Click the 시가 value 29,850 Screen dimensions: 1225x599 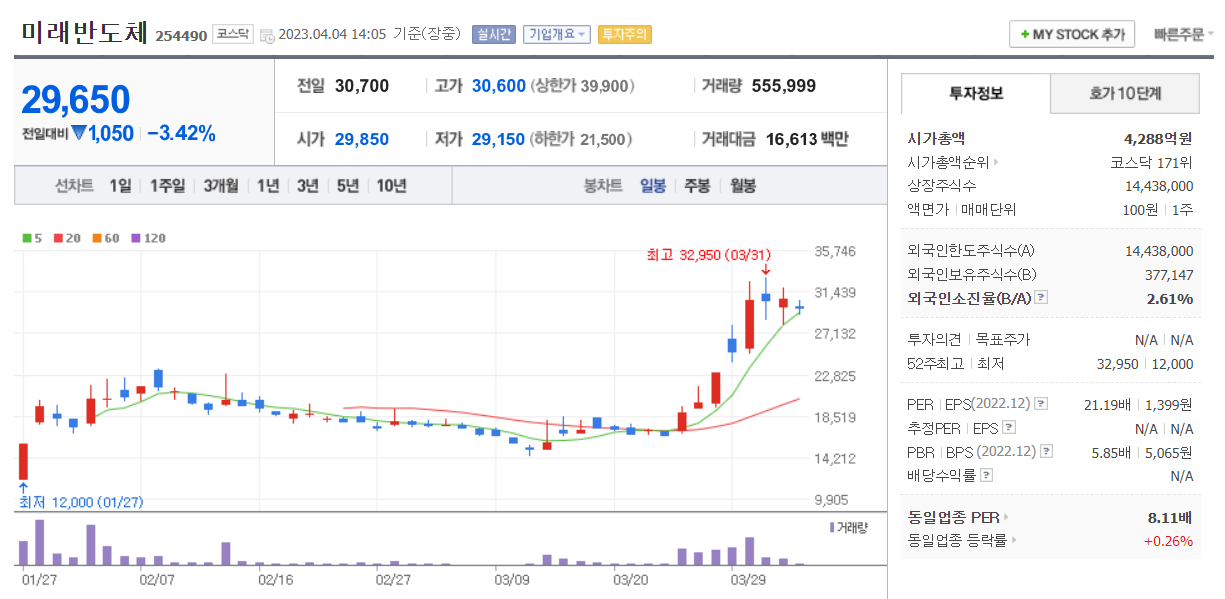click(362, 139)
